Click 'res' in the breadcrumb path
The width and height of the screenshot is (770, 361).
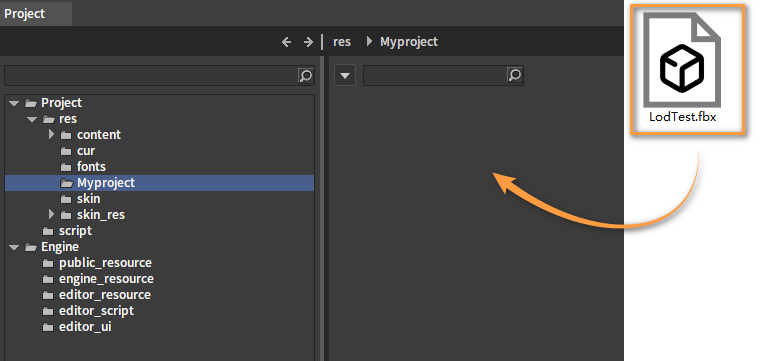342,42
